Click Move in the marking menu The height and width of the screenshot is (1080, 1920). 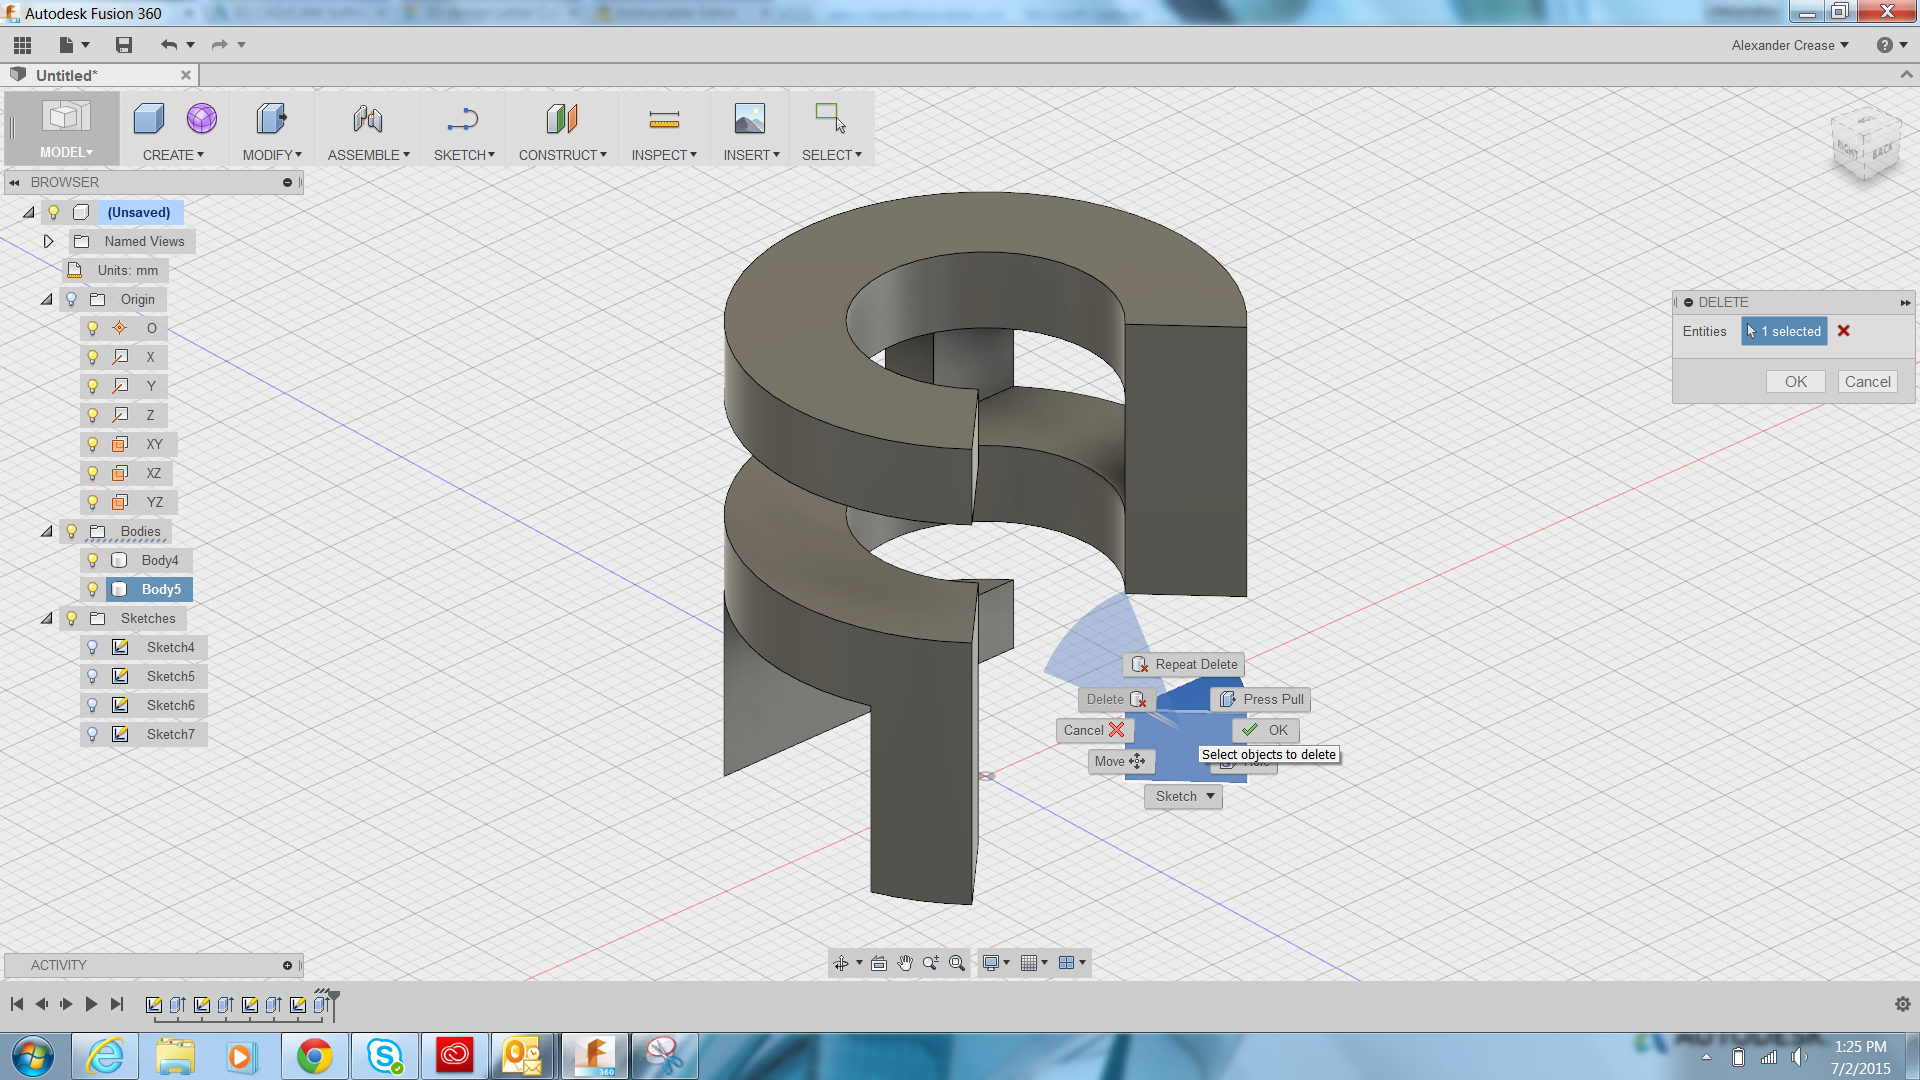click(1121, 761)
